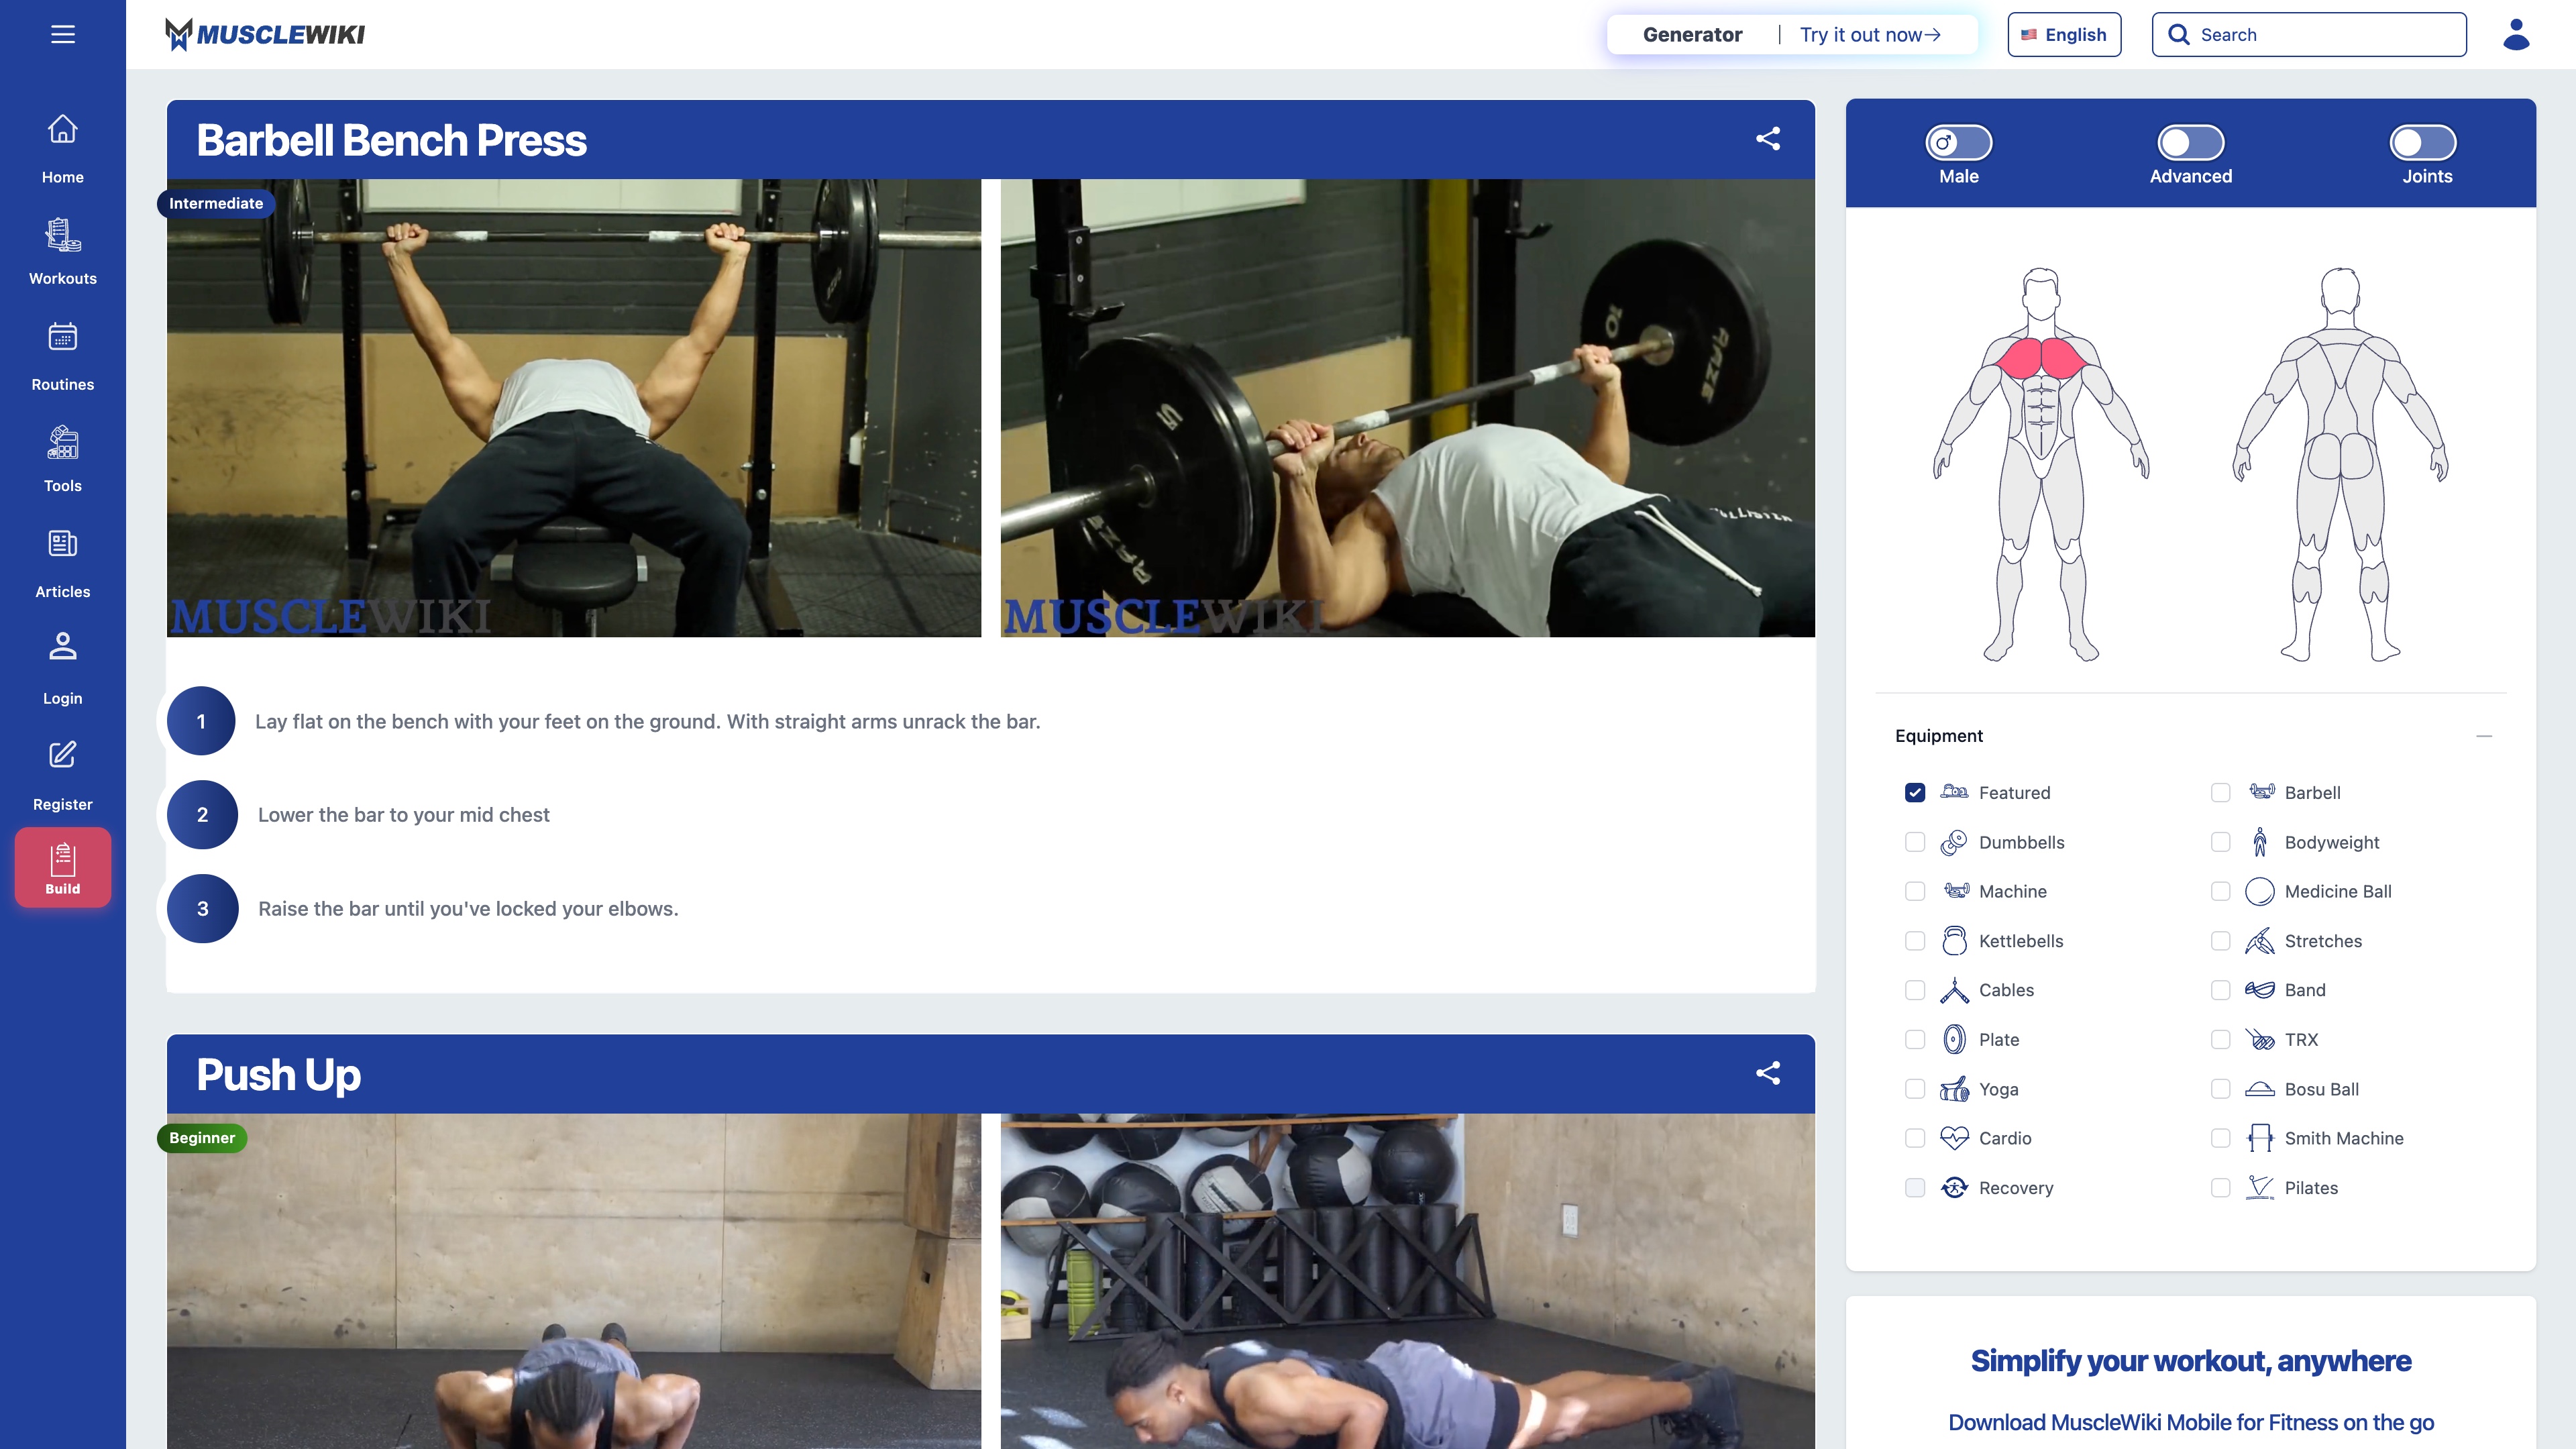The width and height of the screenshot is (2576, 1449).
Task: Check the Dumbbells checkbox
Action: click(1915, 843)
